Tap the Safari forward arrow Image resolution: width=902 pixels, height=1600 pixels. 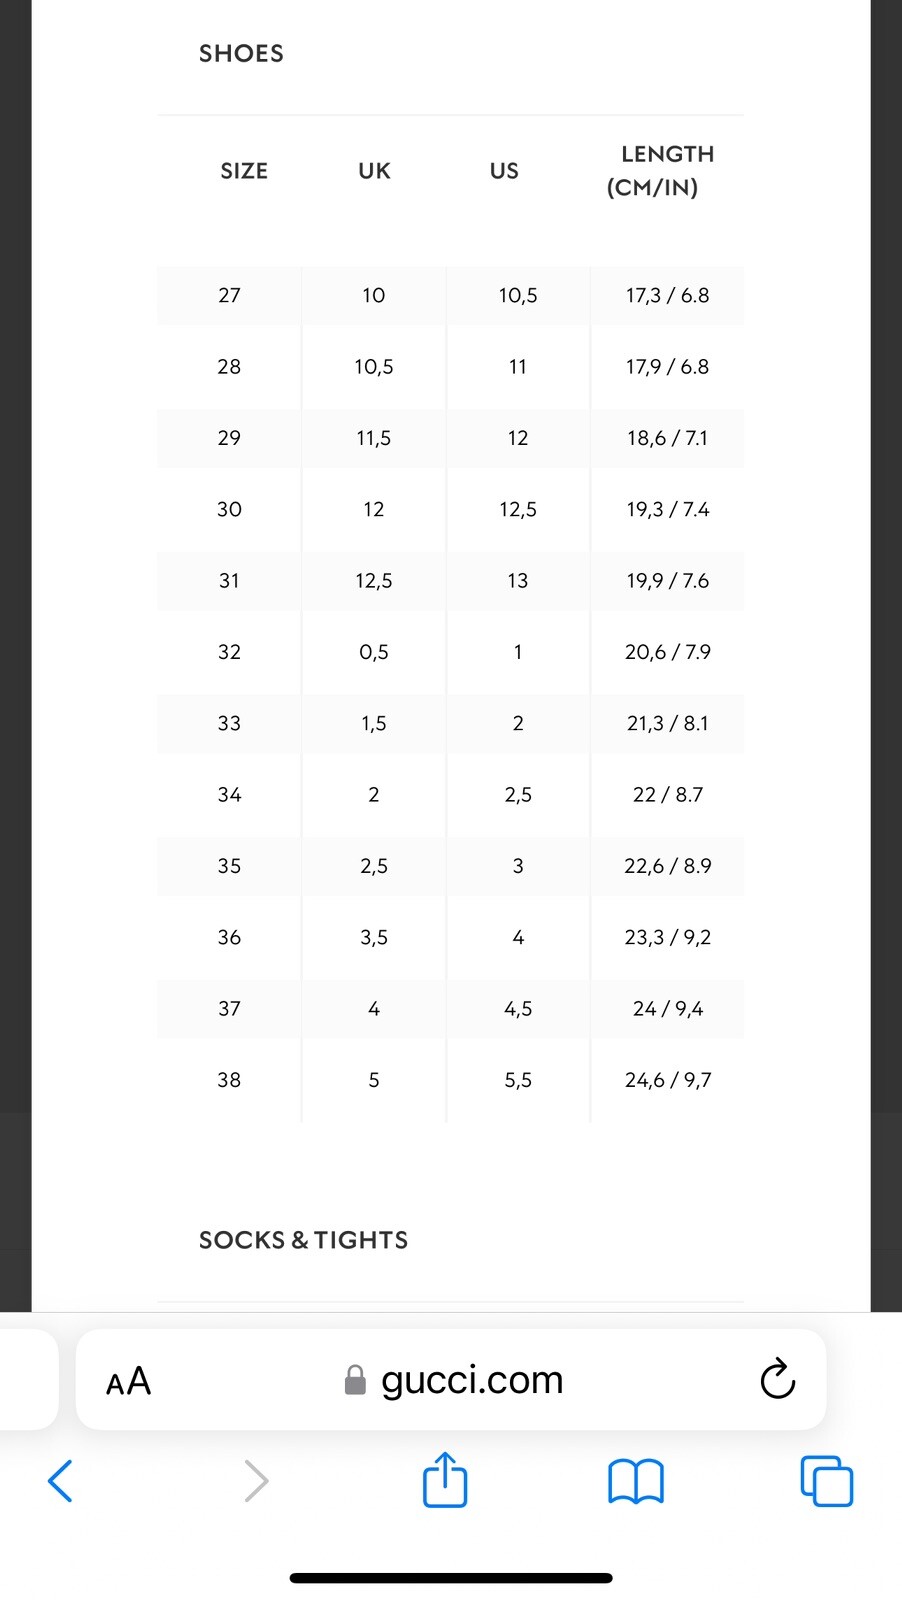tap(256, 1481)
